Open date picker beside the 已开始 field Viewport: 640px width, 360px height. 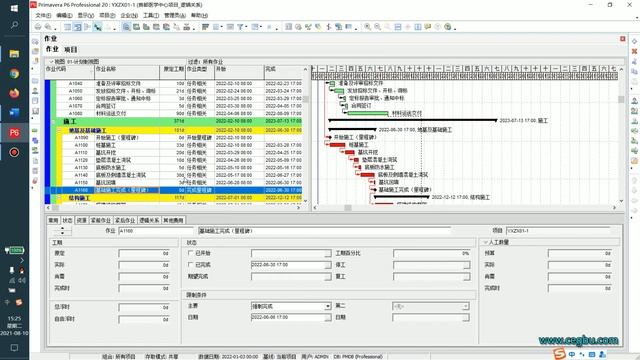pos(327,253)
